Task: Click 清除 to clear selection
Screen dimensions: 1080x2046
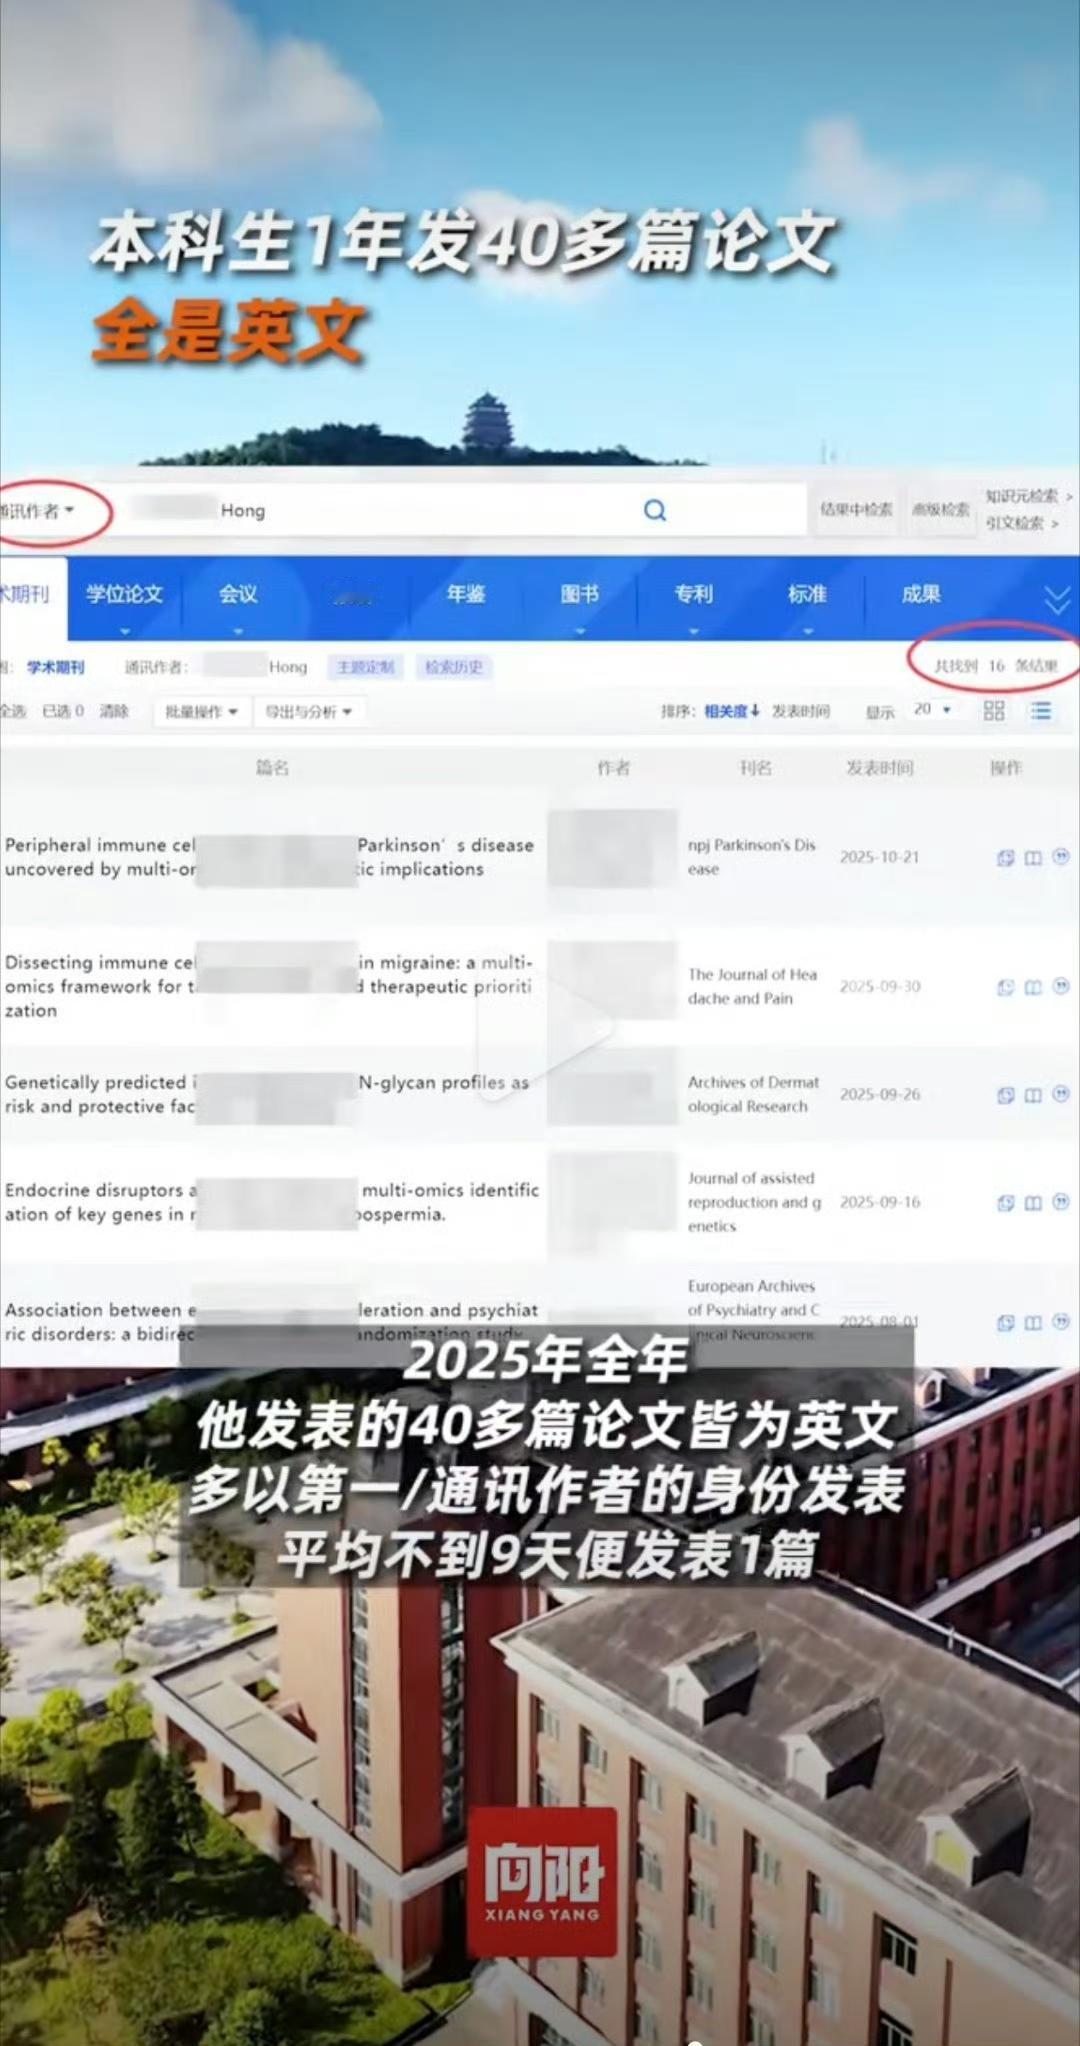Action: [x=114, y=711]
